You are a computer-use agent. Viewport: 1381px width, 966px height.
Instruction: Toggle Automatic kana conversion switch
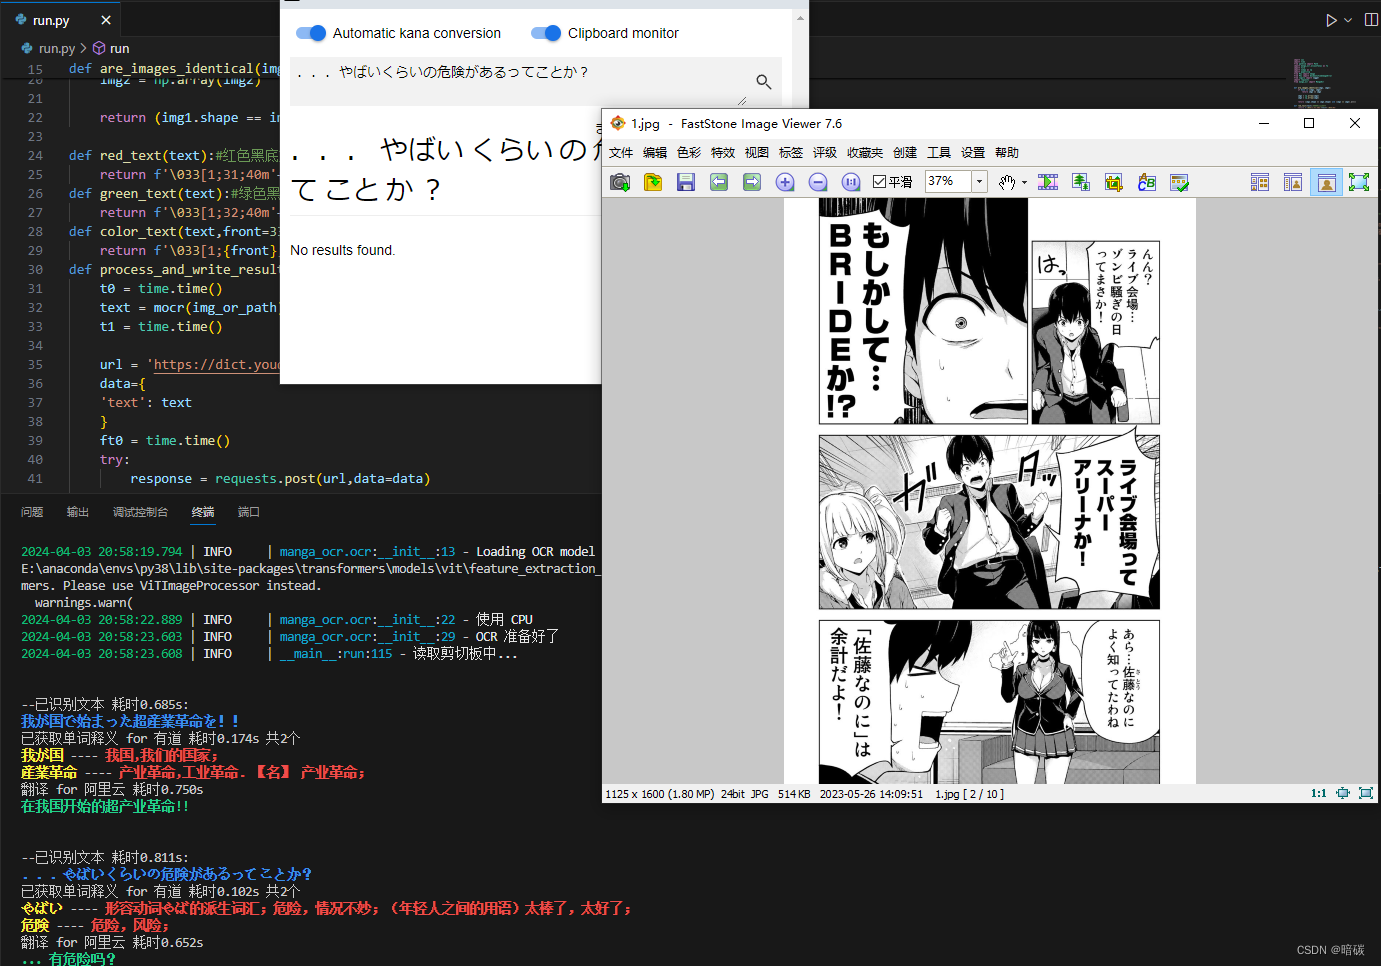[311, 33]
